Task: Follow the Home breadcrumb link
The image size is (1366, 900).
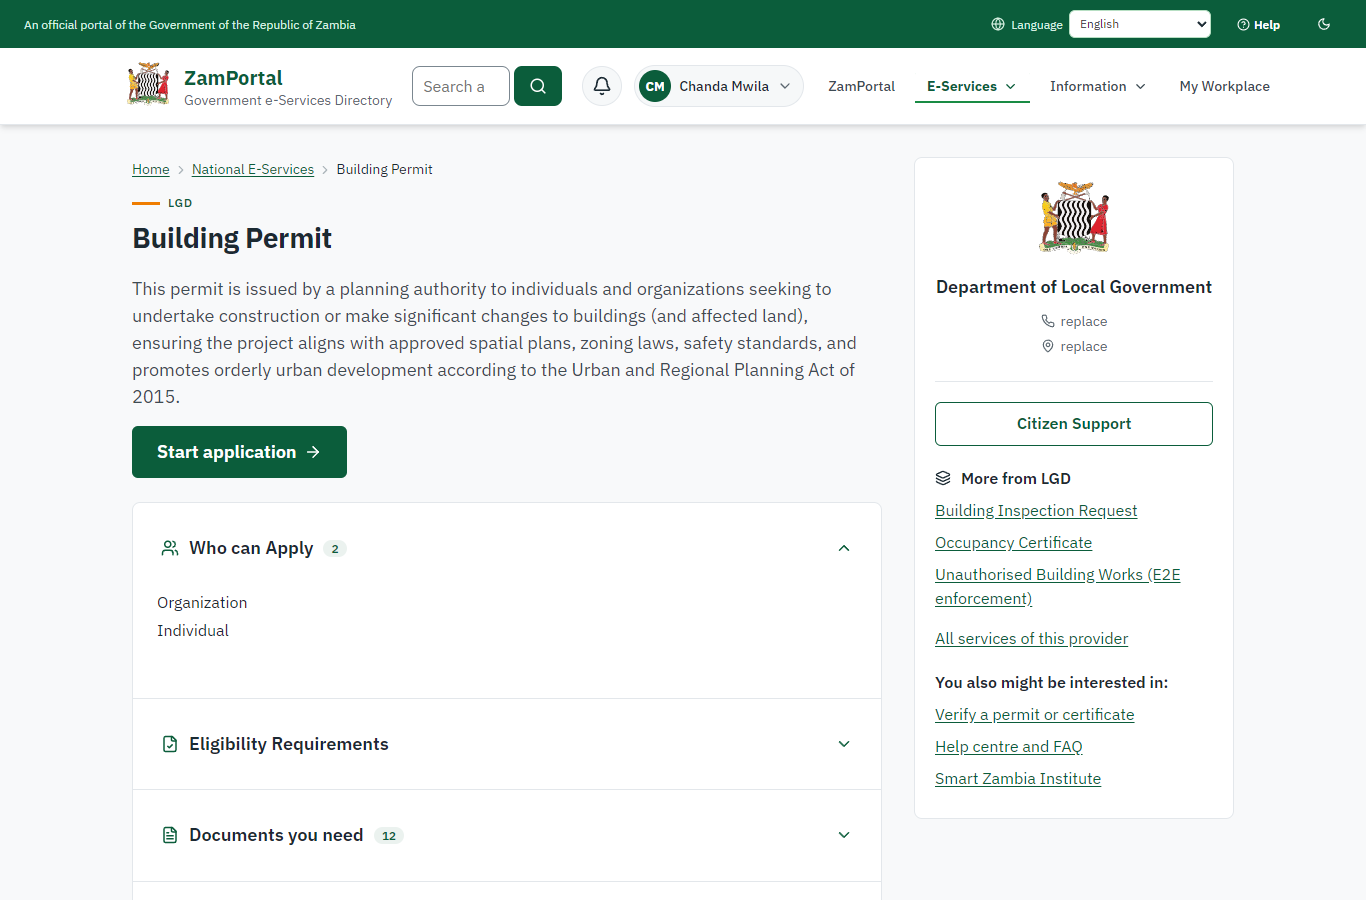Action: click(151, 169)
